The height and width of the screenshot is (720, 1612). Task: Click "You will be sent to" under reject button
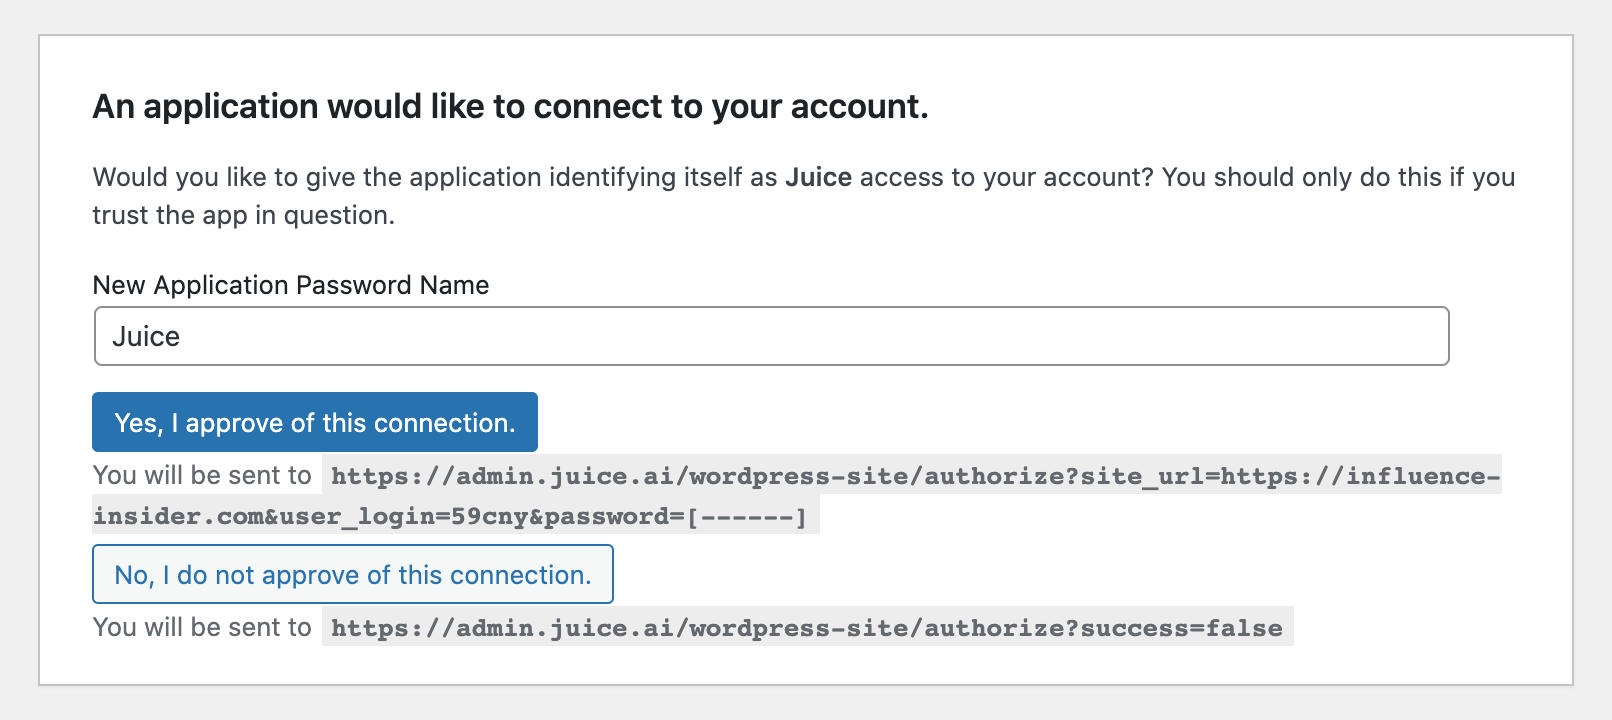click(202, 627)
